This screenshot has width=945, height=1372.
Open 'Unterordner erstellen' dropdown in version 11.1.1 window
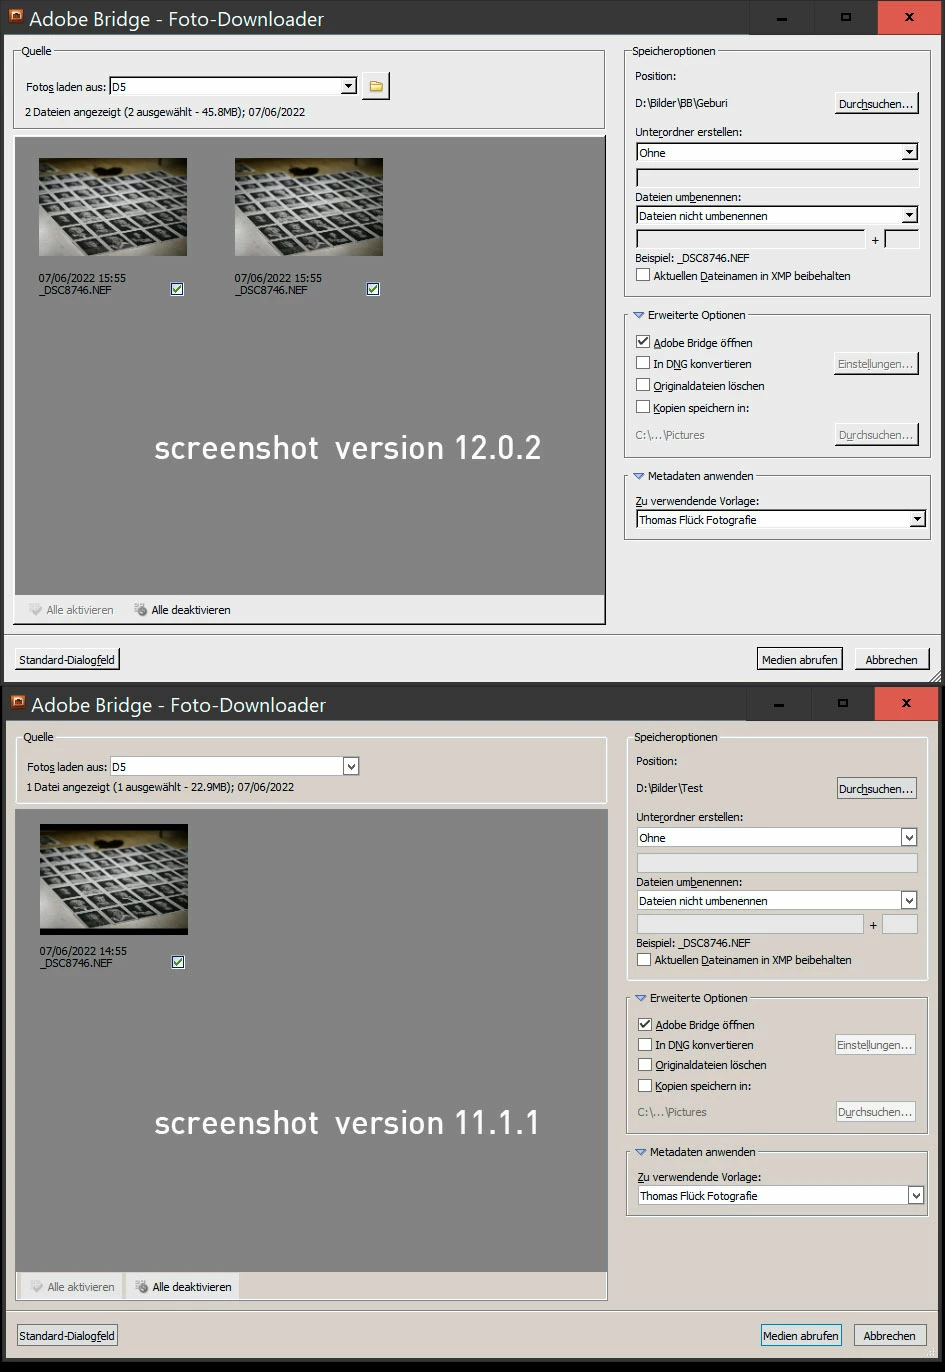pos(777,837)
